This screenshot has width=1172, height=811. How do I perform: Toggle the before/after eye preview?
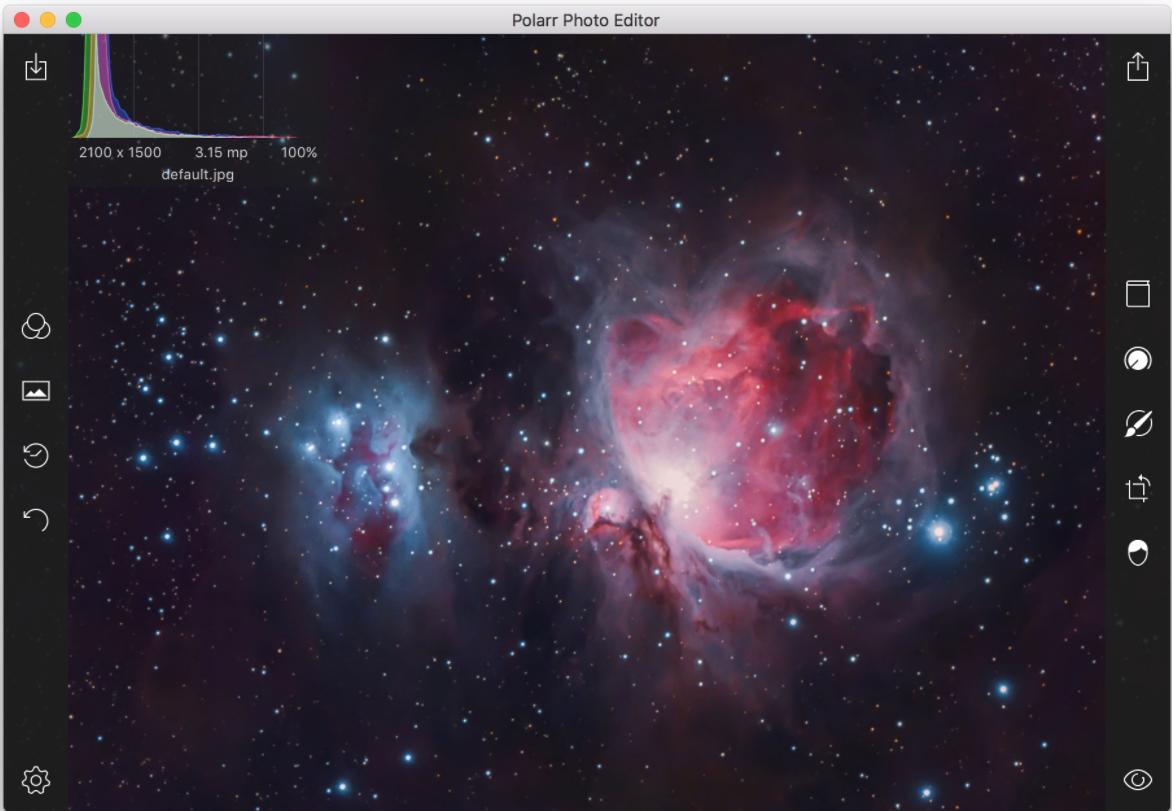[x=1138, y=779]
